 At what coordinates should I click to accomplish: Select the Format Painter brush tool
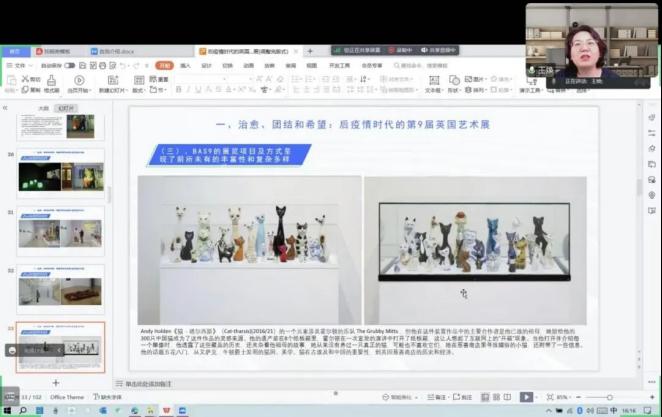(x=52, y=80)
